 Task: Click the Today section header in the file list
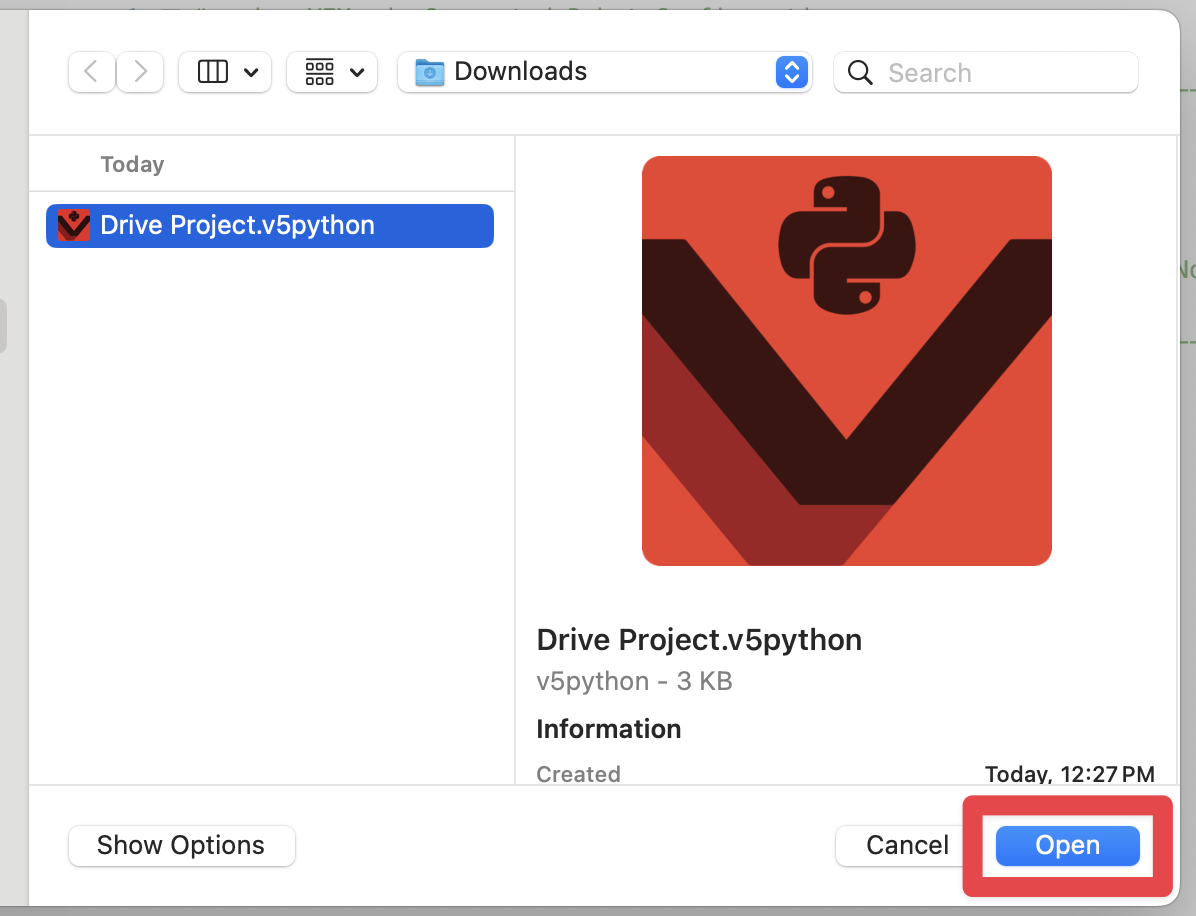[132, 163]
